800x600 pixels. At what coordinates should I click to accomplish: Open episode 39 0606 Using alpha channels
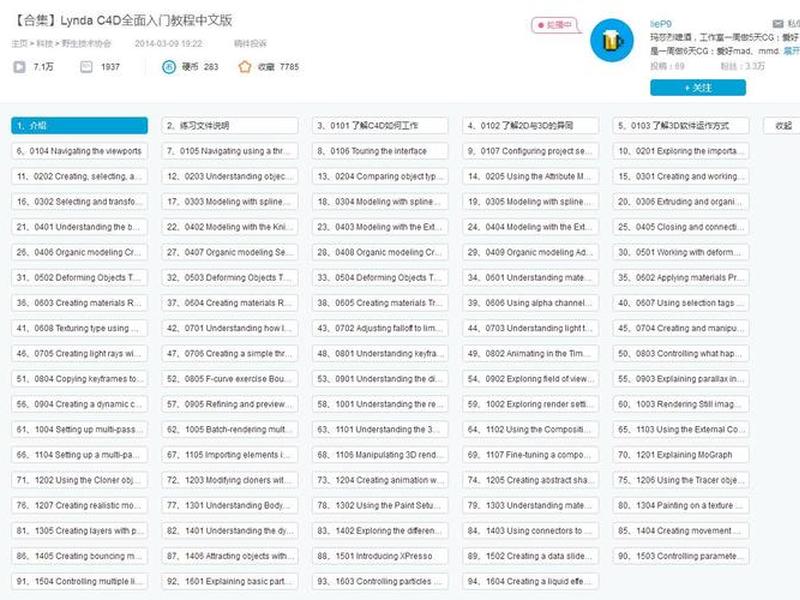(x=531, y=303)
